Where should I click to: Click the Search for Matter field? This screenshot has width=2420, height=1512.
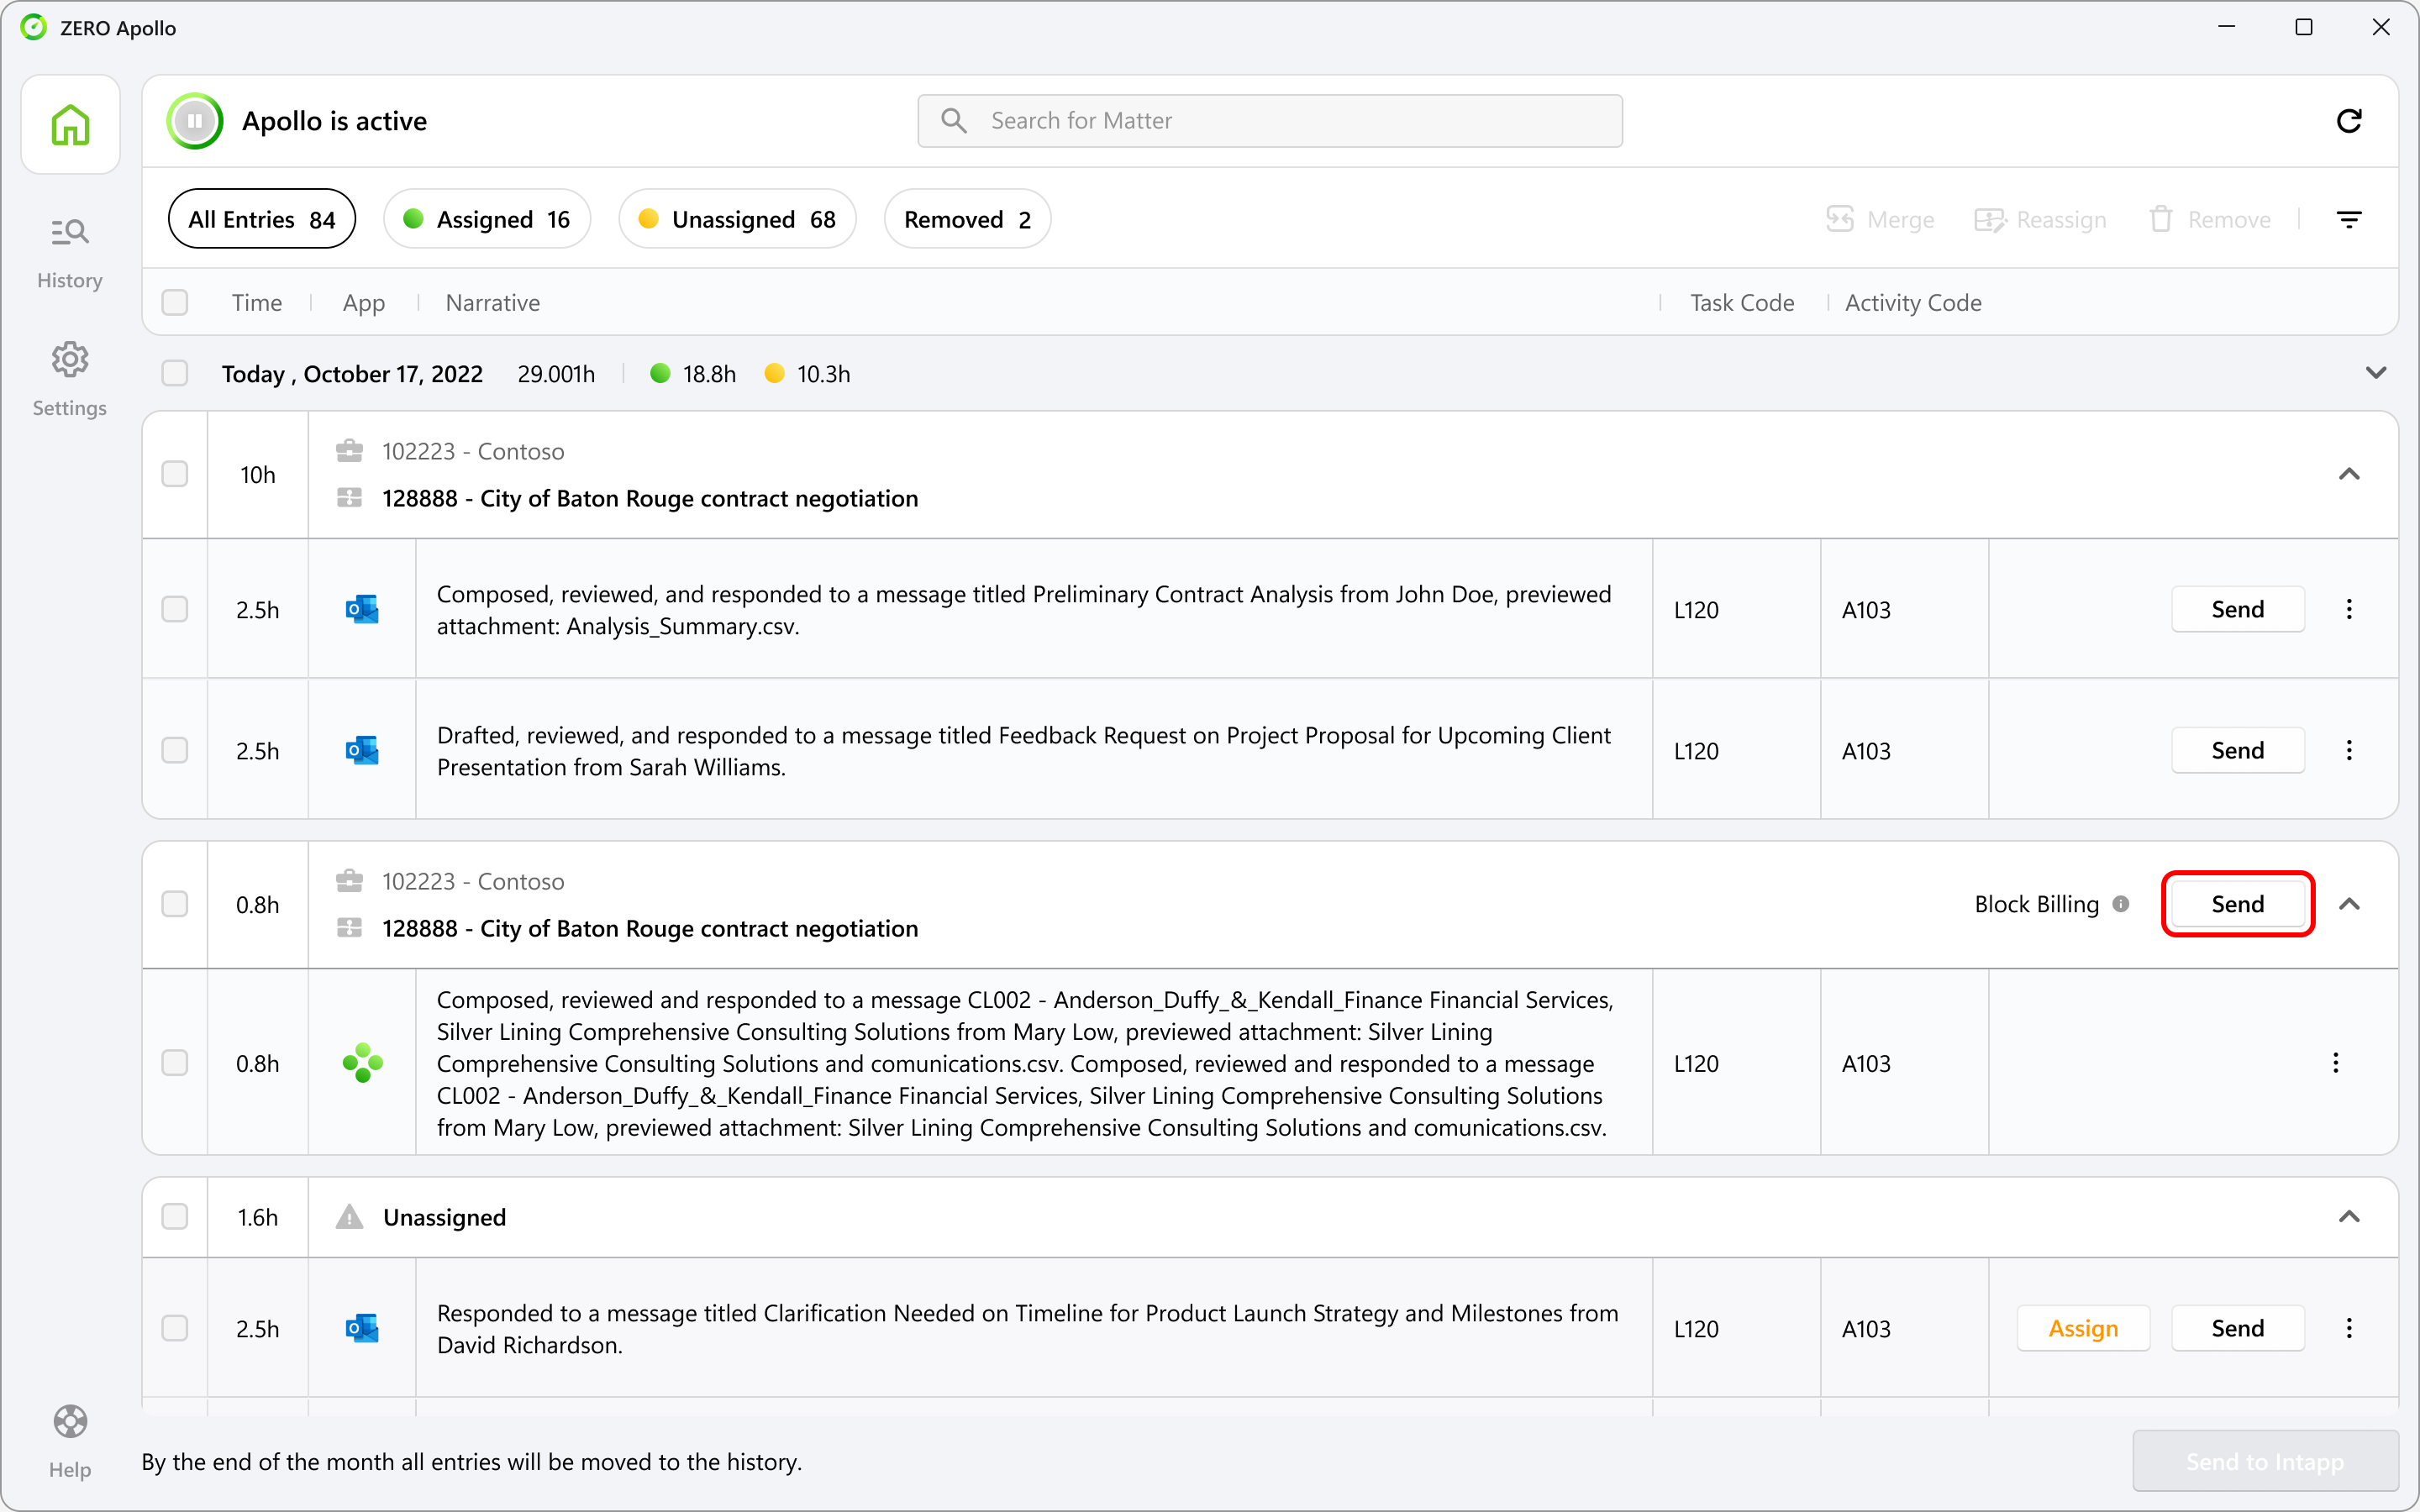tap(1270, 121)
